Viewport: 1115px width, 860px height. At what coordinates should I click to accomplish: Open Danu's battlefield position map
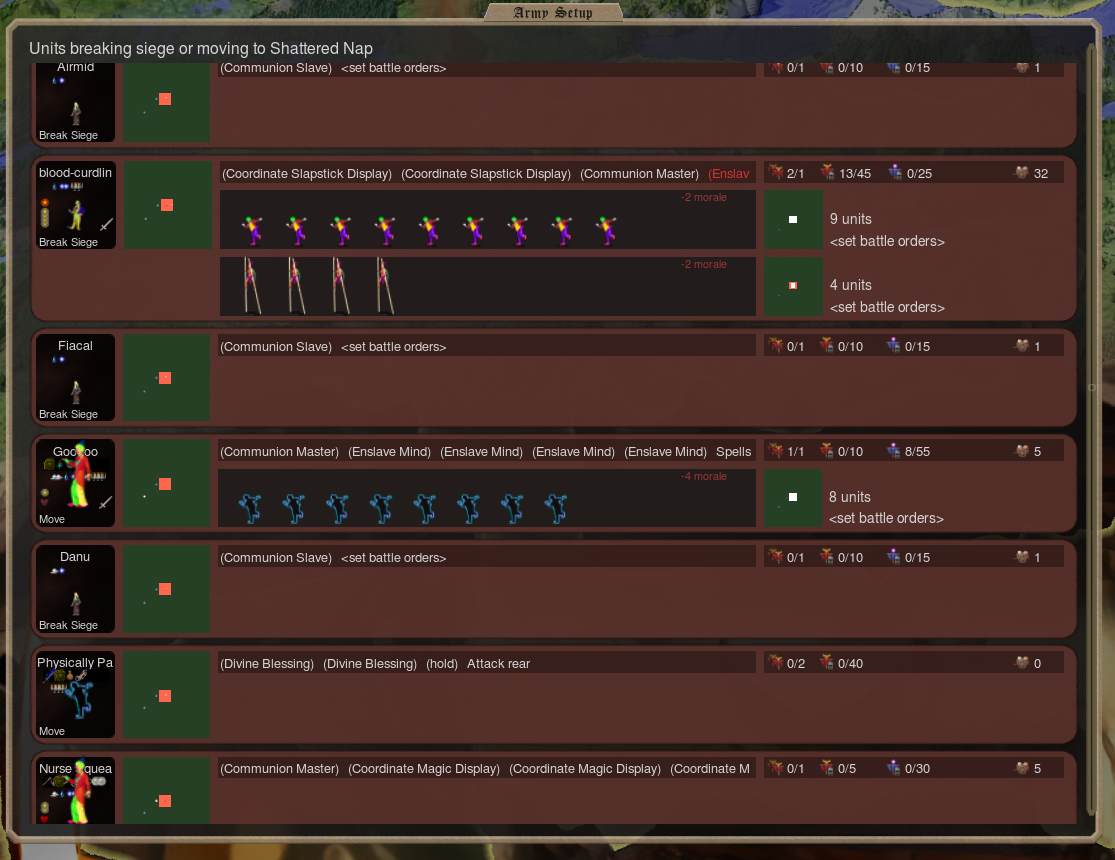166,589
